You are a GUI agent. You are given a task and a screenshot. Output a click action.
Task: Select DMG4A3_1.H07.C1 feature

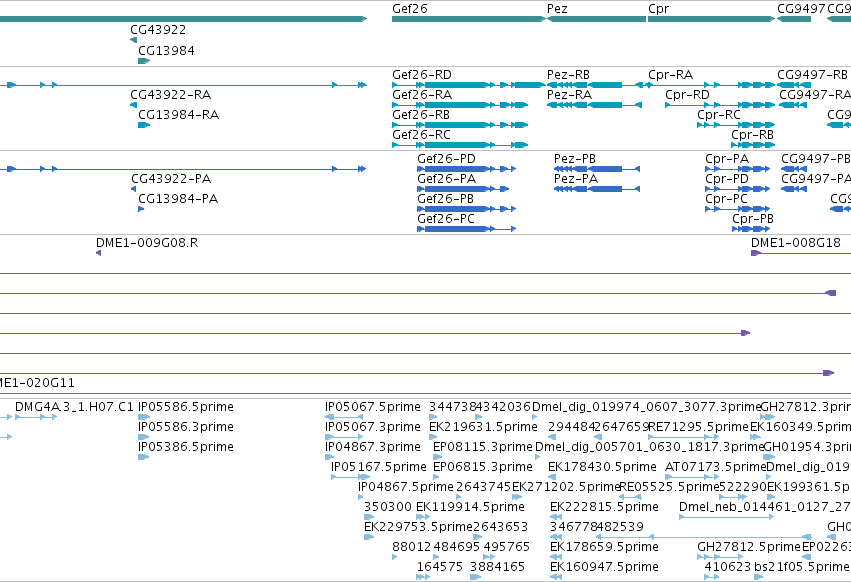pos(74,407)
